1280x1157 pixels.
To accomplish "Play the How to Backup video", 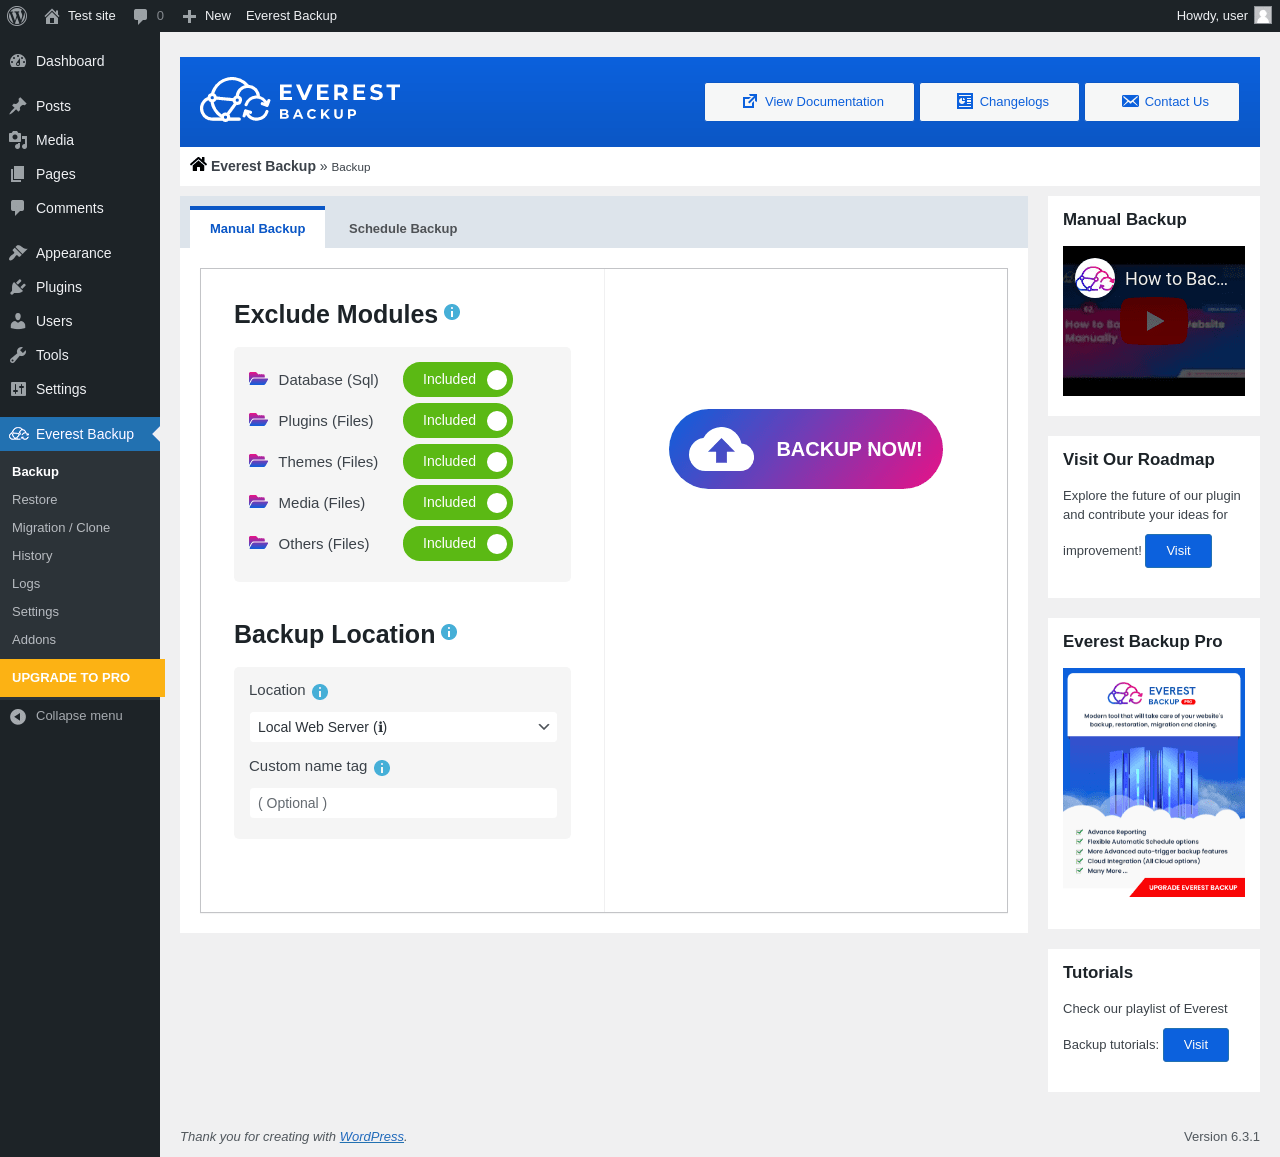I will 1154,321.
